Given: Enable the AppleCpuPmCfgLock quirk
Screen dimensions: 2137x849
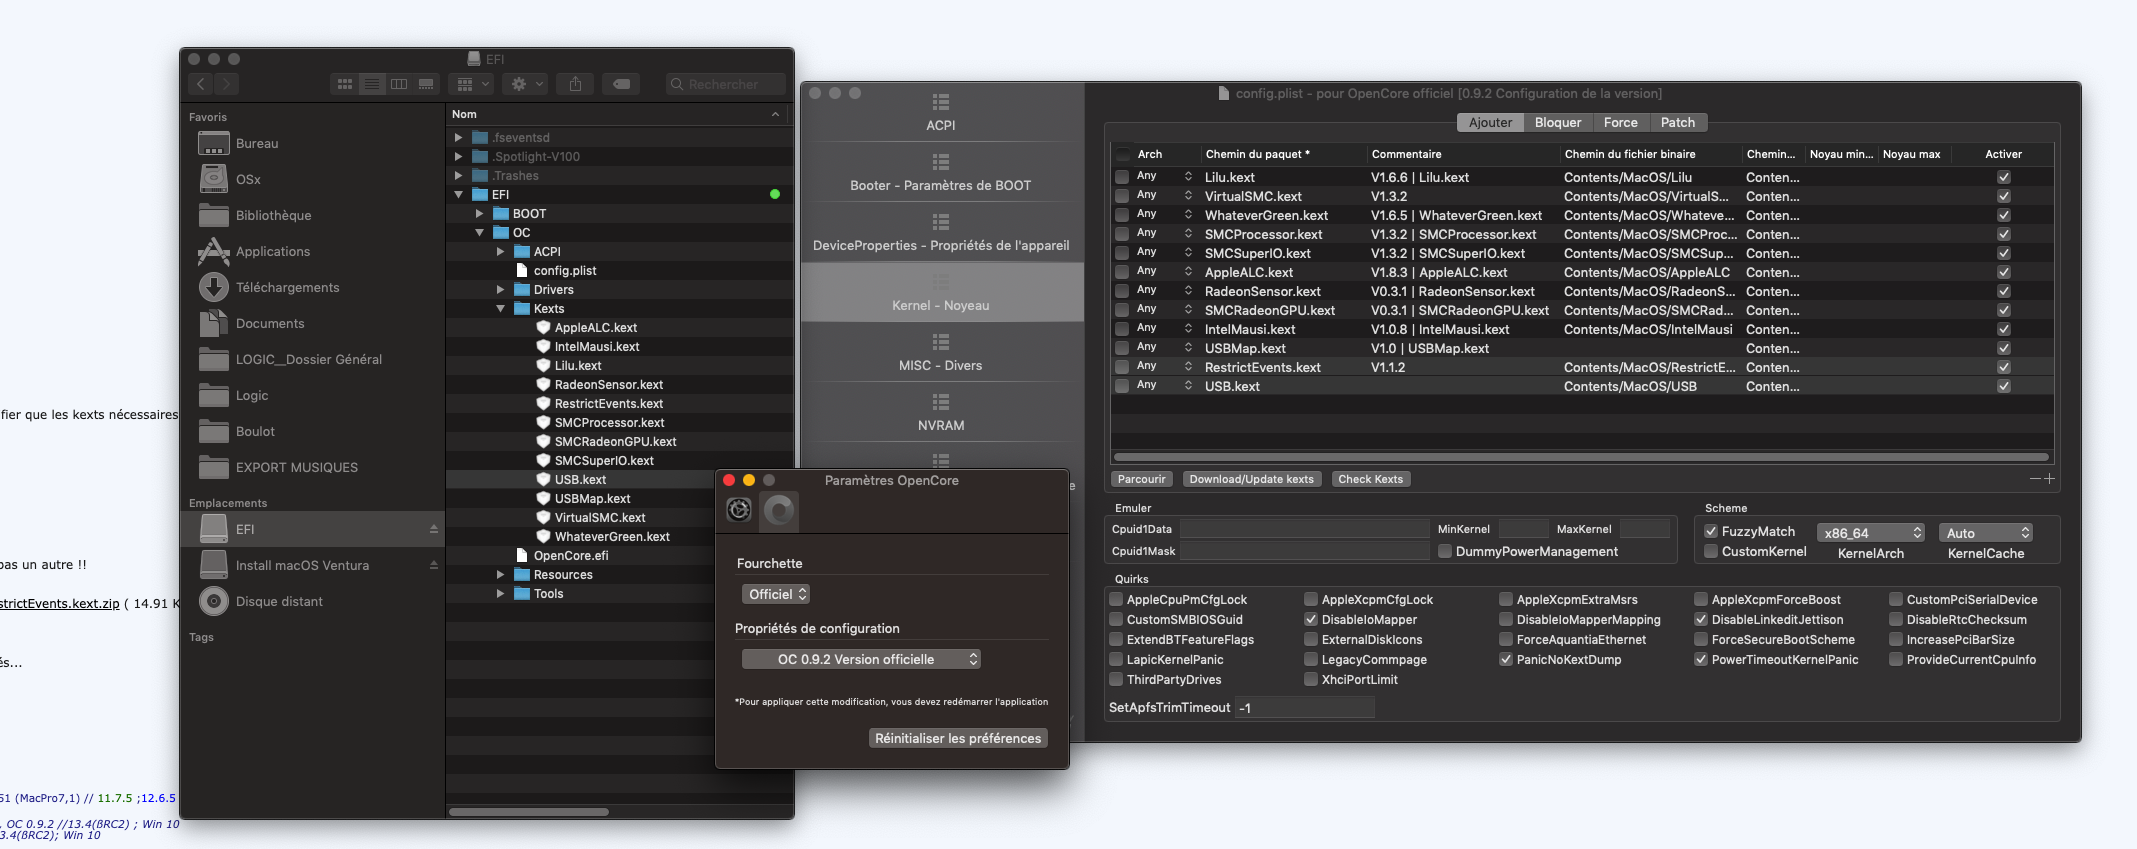Looking at the screenshot, I should pyautogui.click(x=1116, y=600).
